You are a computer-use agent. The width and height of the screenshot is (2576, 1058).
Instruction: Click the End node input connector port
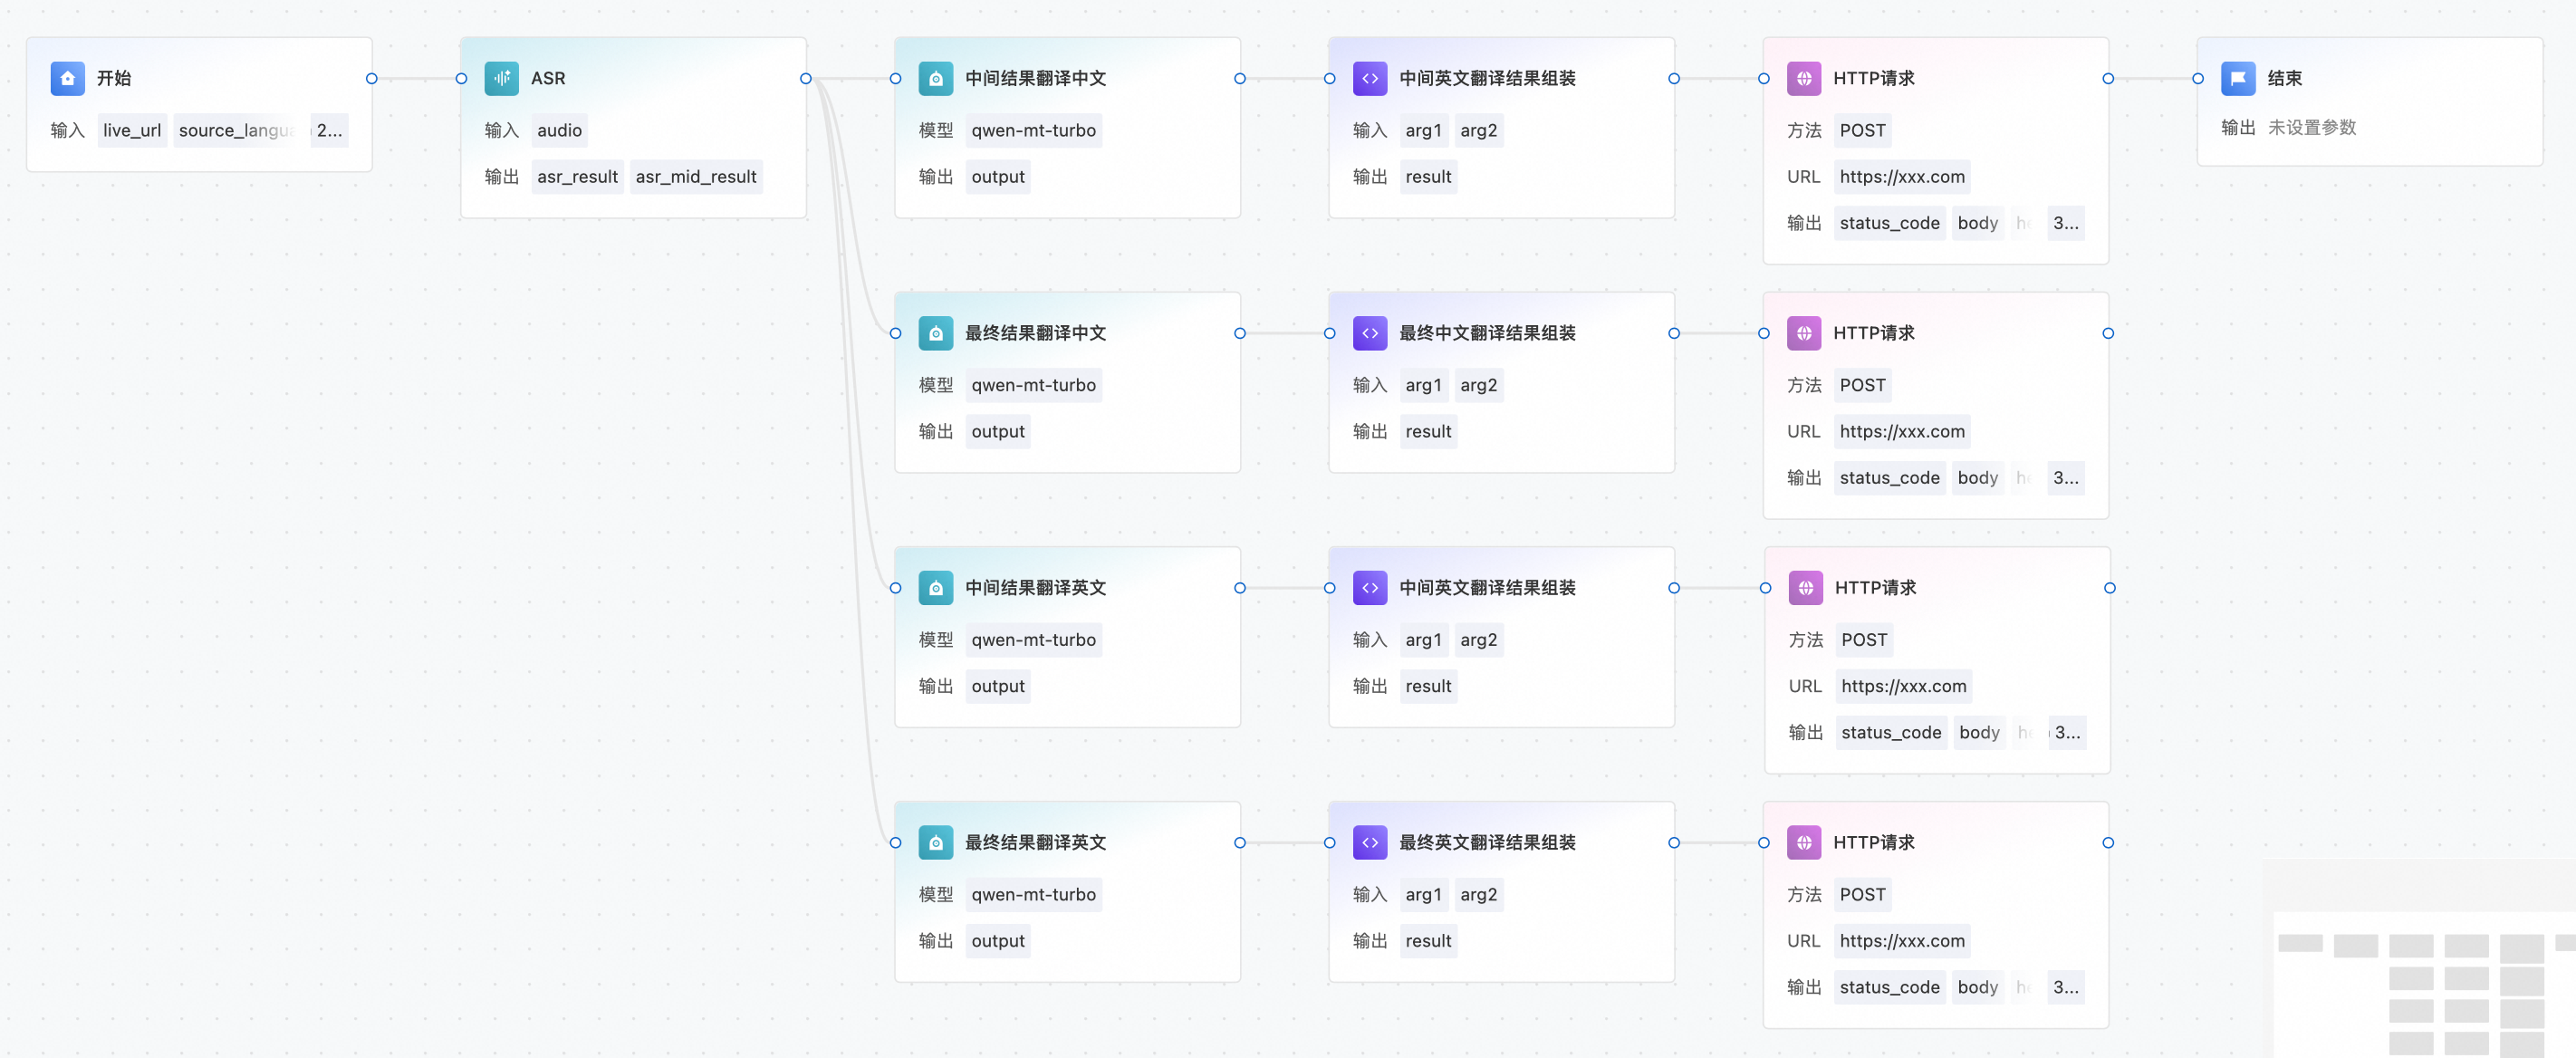(2197, 78)
